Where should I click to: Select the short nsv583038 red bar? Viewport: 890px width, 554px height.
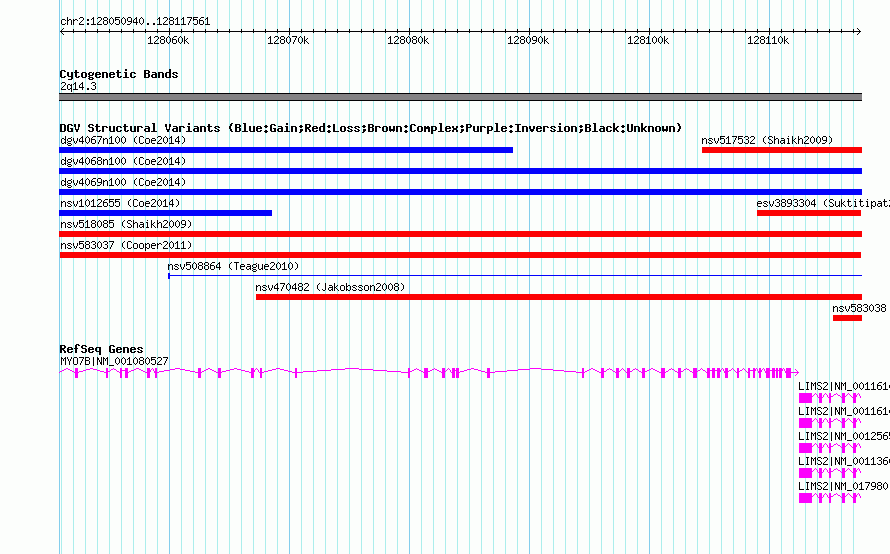[x=847, y=318]
